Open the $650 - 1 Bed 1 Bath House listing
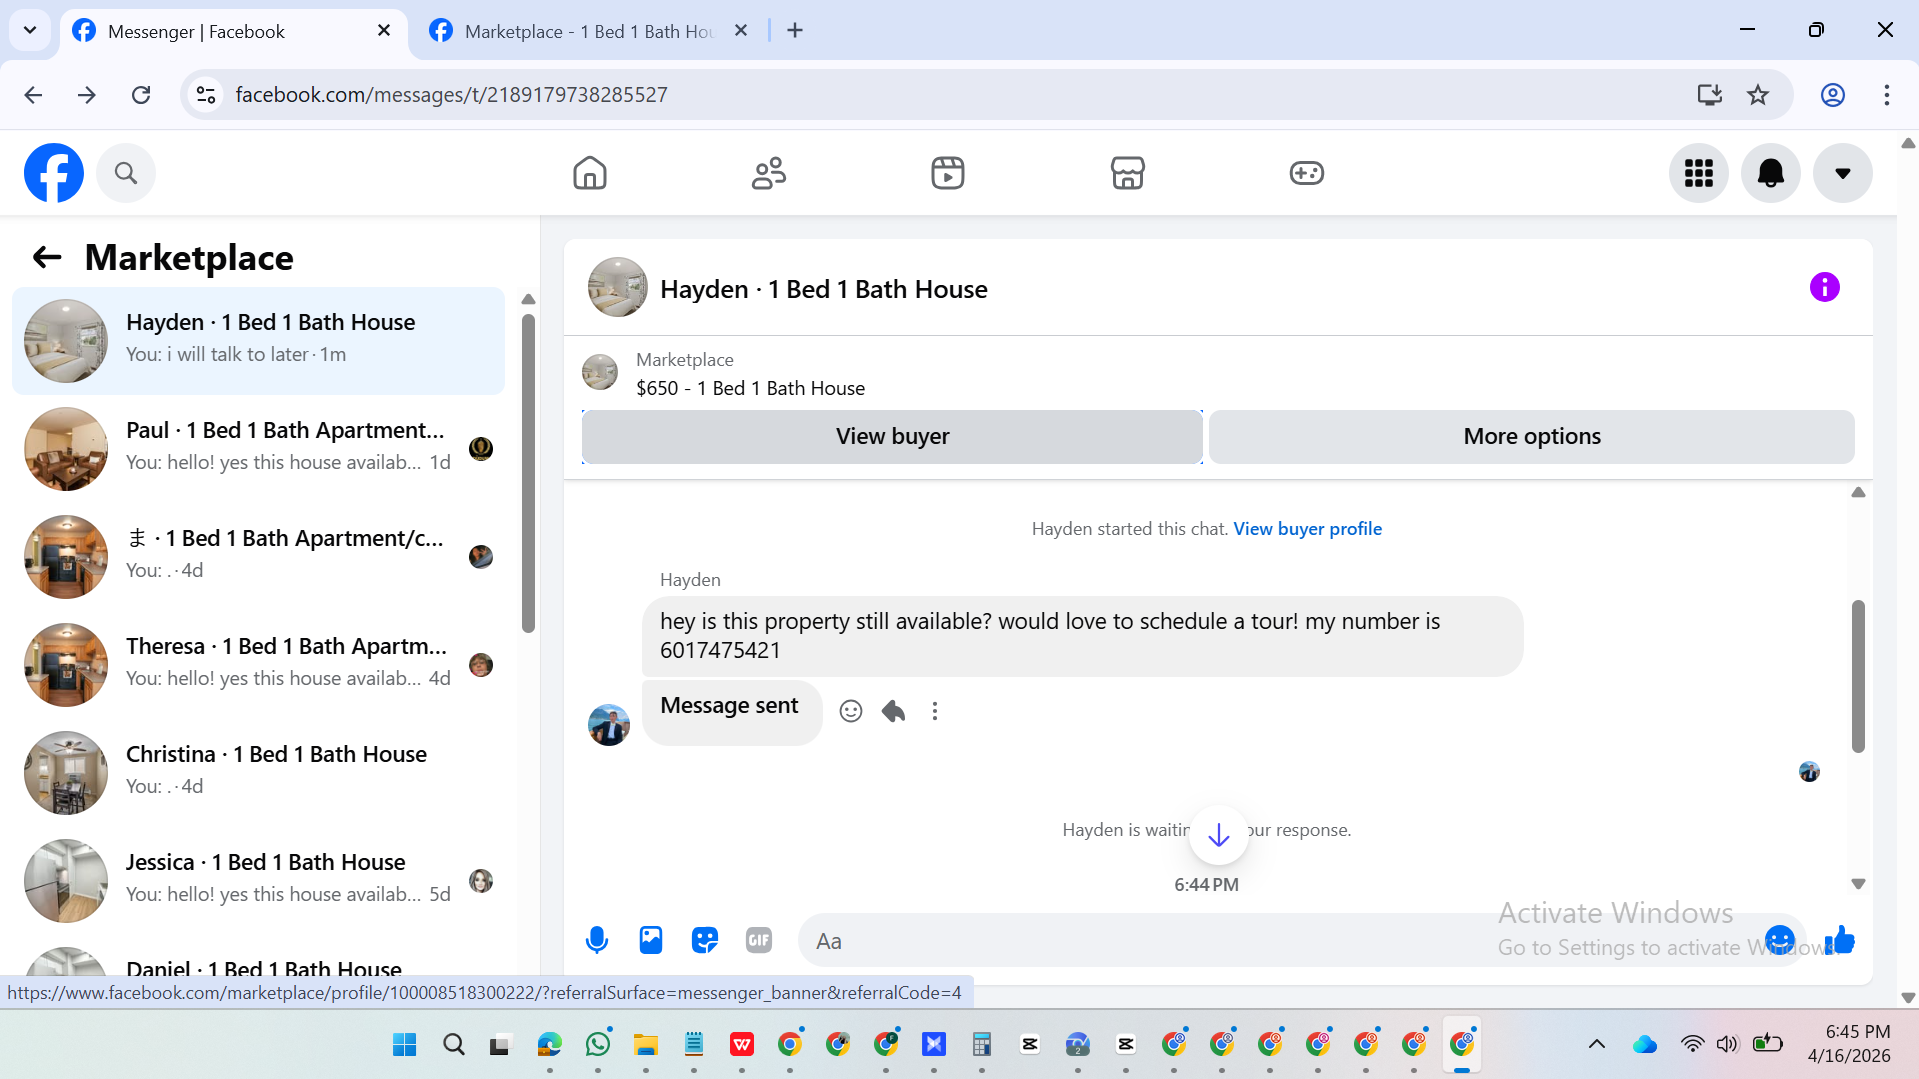Viewport: 1919px width, 1079px height. (750, 388)
